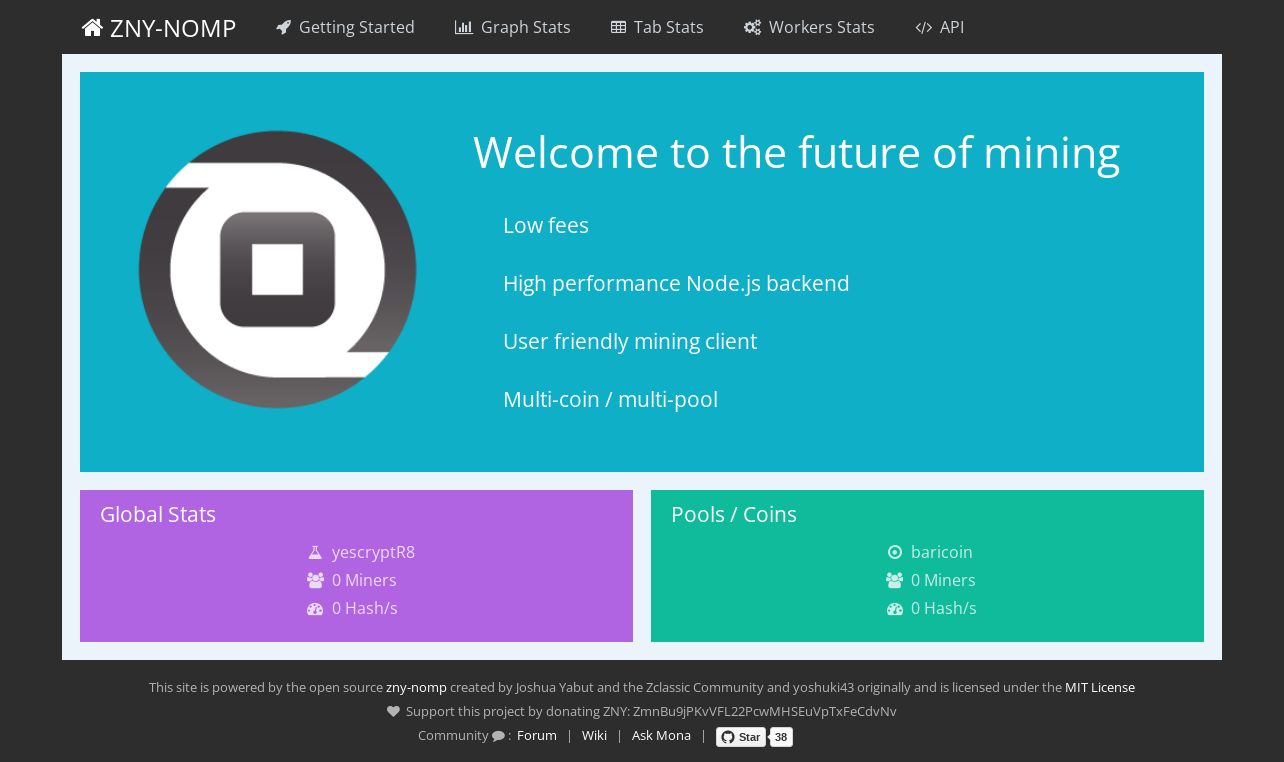Click the GitHub Star button
The height and width of the screenshot is (762, 1284).
[x=741, y=737]
